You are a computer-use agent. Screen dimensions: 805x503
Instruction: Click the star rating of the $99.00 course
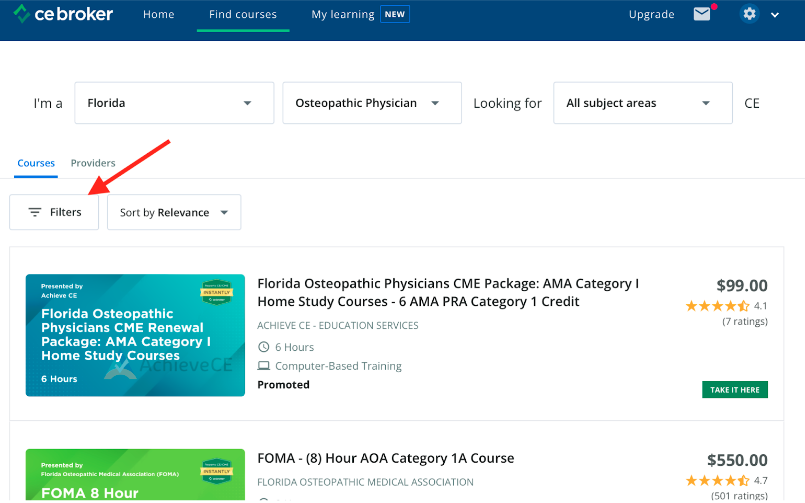pos(718,306)
